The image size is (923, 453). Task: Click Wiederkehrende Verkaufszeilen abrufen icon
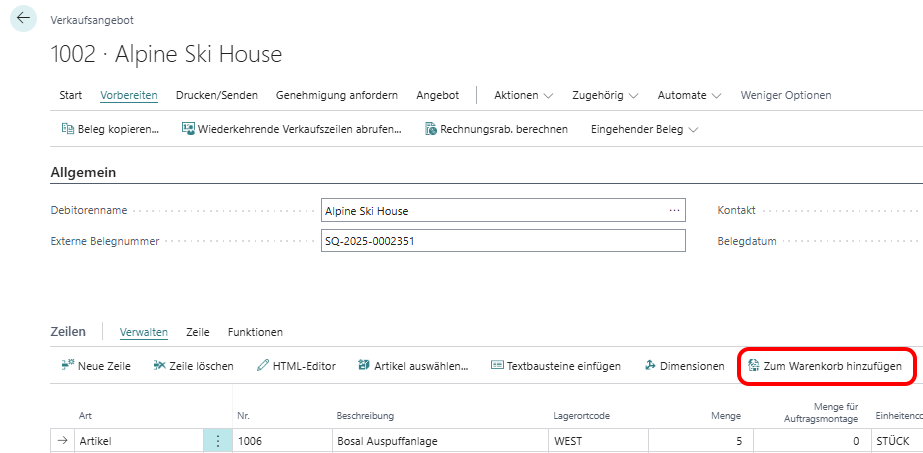coord(187,129)
